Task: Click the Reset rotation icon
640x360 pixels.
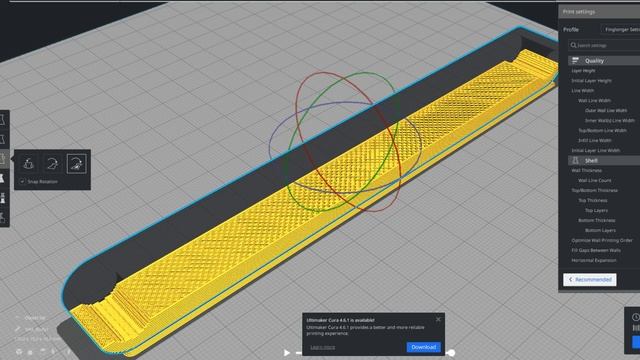Action: [28, 164]
